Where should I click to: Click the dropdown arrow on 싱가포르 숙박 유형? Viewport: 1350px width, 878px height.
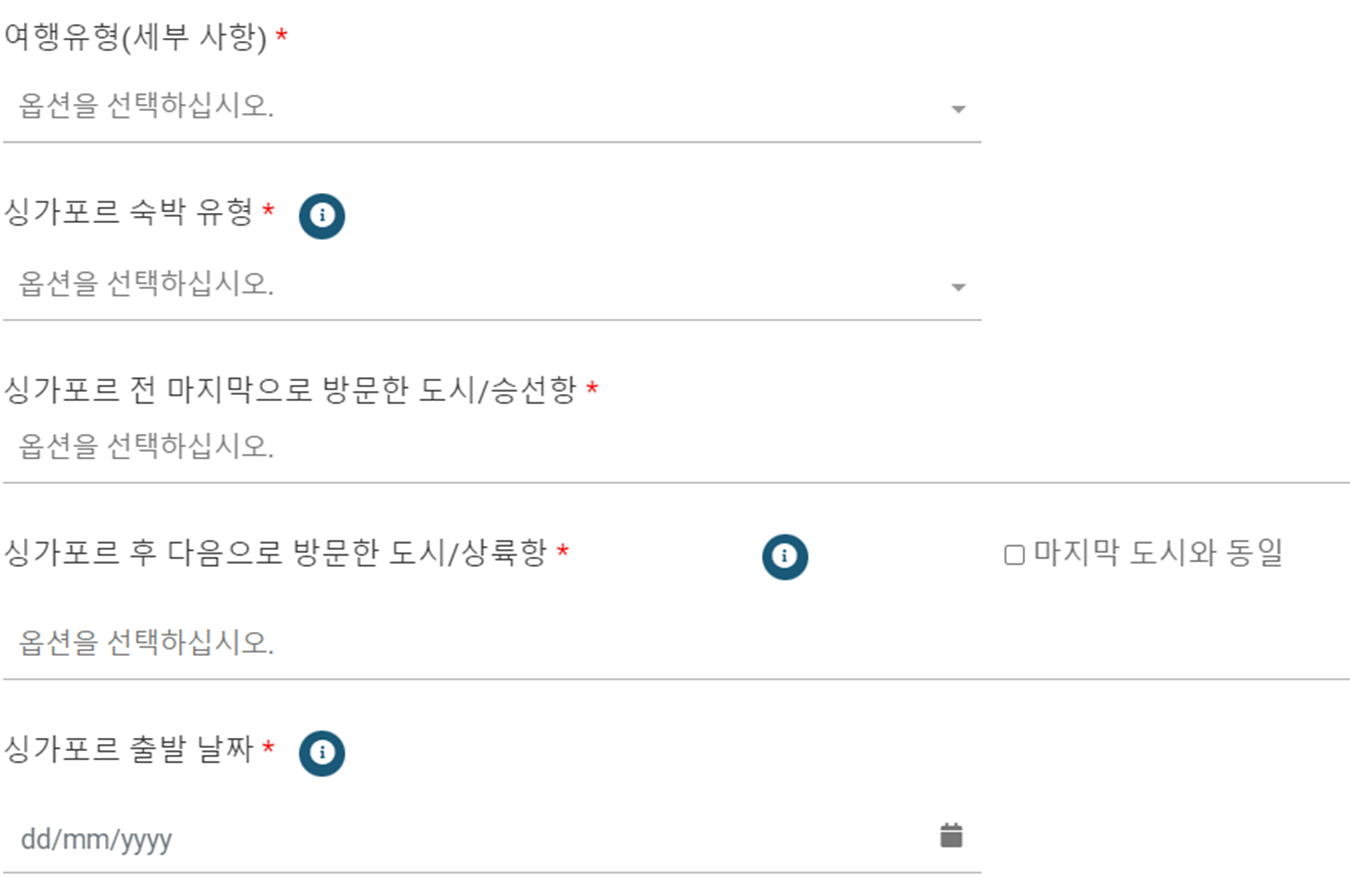click(958, 287)
